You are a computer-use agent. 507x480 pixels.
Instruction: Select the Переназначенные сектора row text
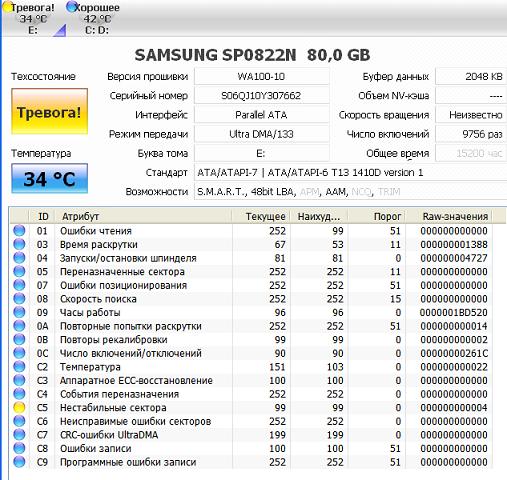click(122, 272)
